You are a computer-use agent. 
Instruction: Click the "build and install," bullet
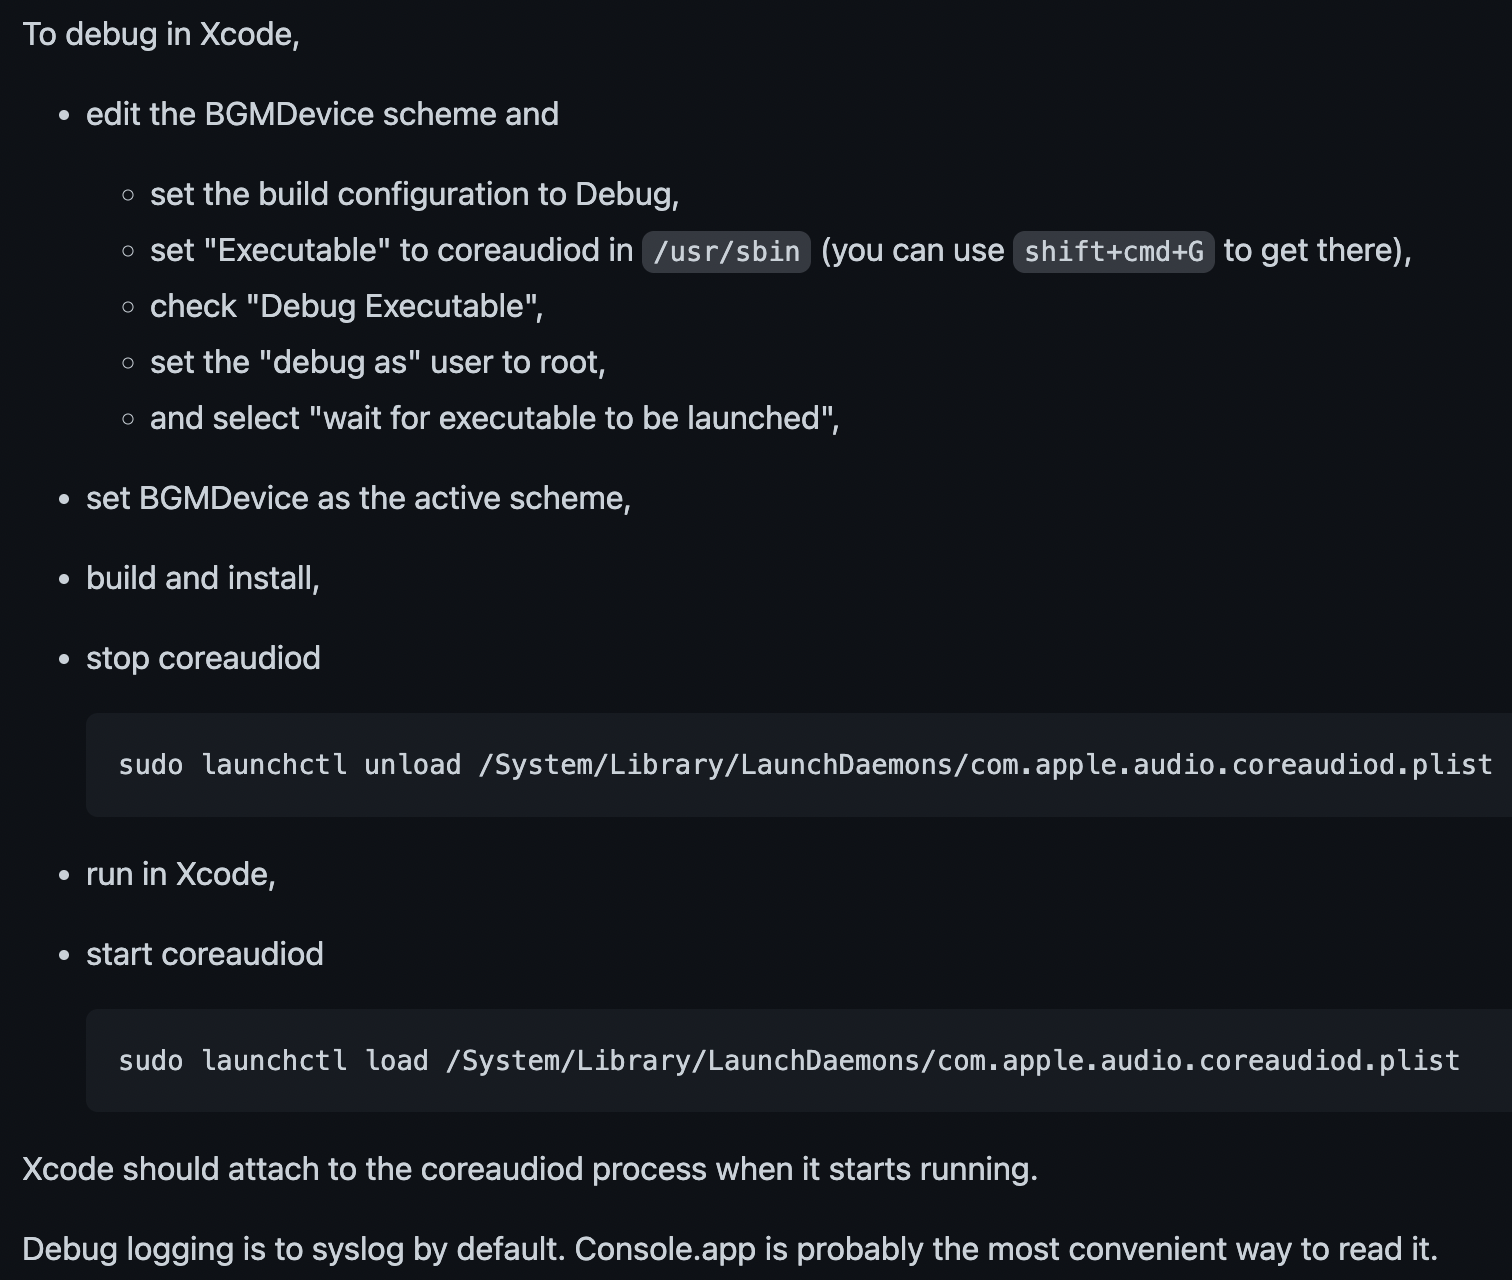point(202,578)
